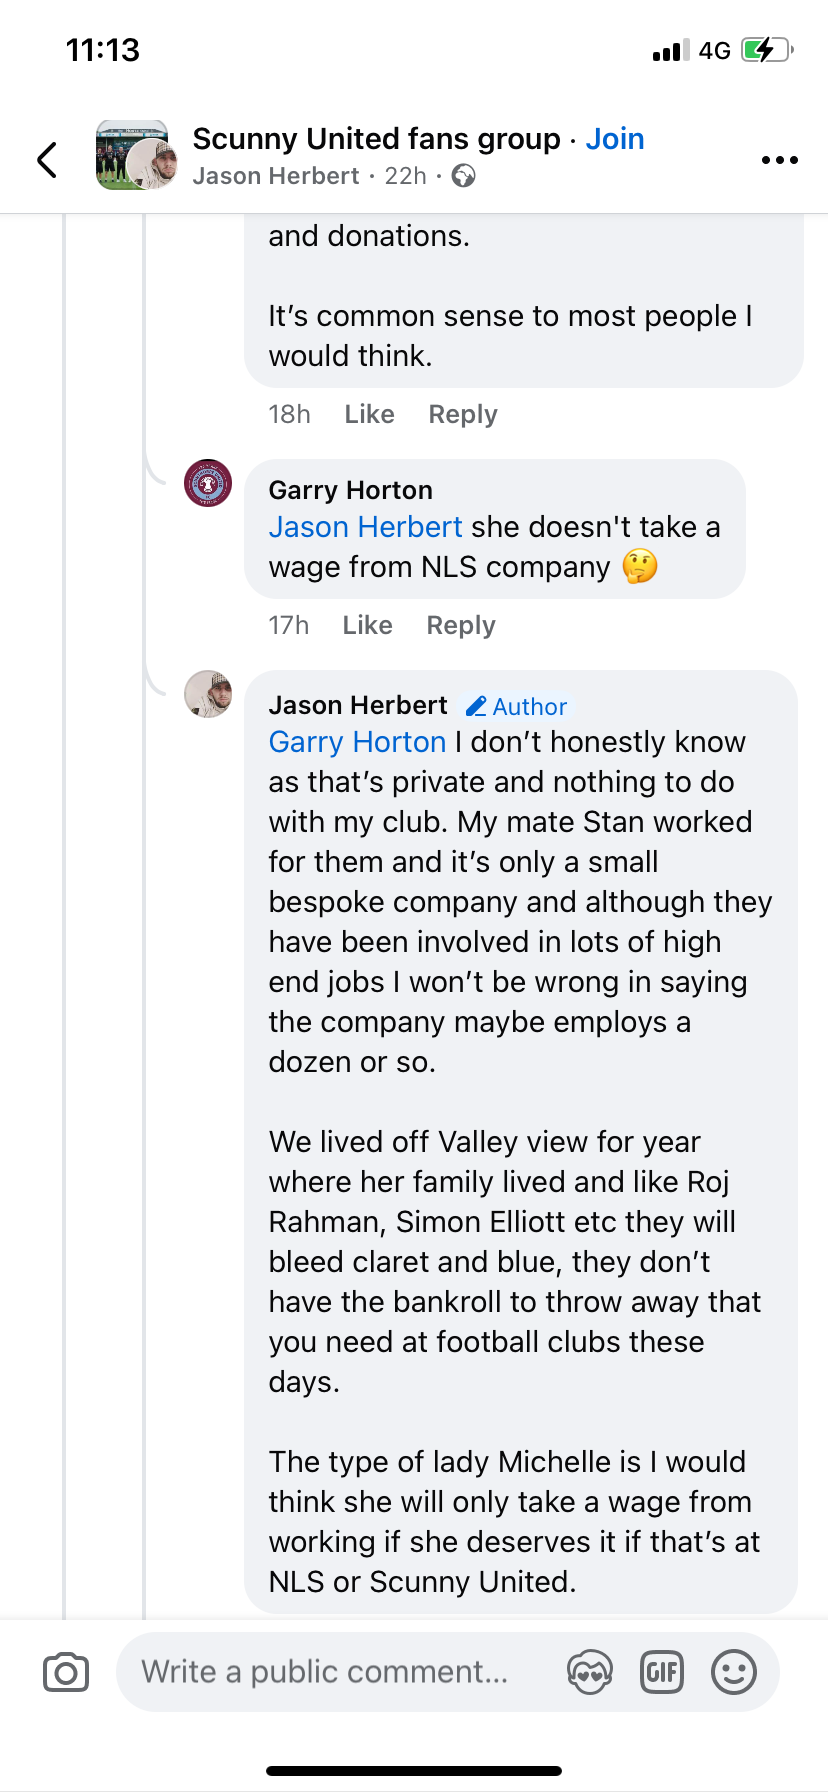The width and height of the screenshot is (828, 1792).
Task: Tap Jason Herbert's comment profile picture
Action: (208, 694)
